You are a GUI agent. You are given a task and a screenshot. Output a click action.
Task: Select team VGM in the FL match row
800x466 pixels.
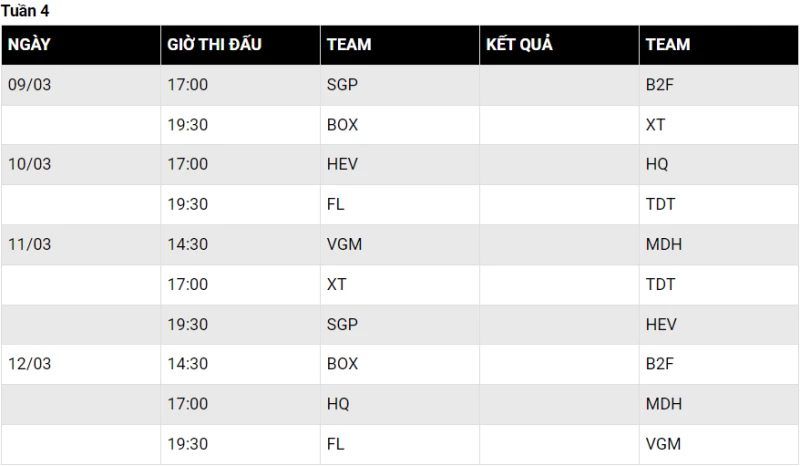pos(663,445)
